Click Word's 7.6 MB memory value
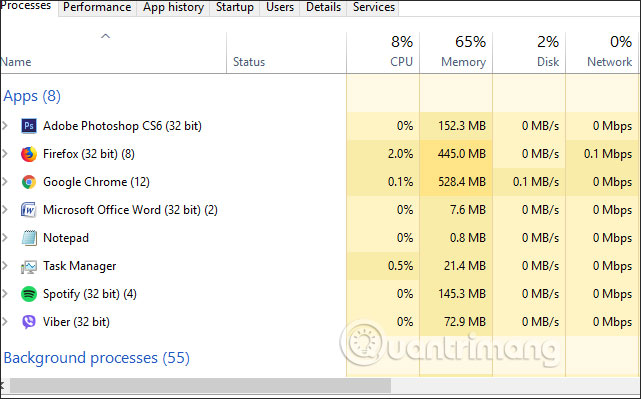Screen dimensions: 641x399 (x=468, y=210)
